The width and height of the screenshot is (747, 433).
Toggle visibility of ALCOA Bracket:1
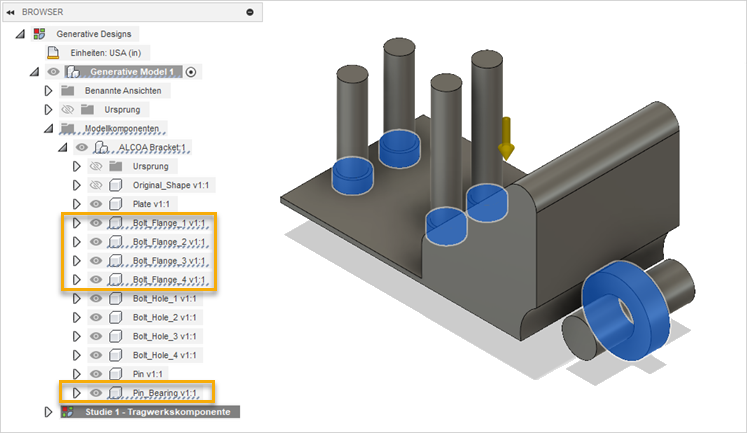pos(82,148)
